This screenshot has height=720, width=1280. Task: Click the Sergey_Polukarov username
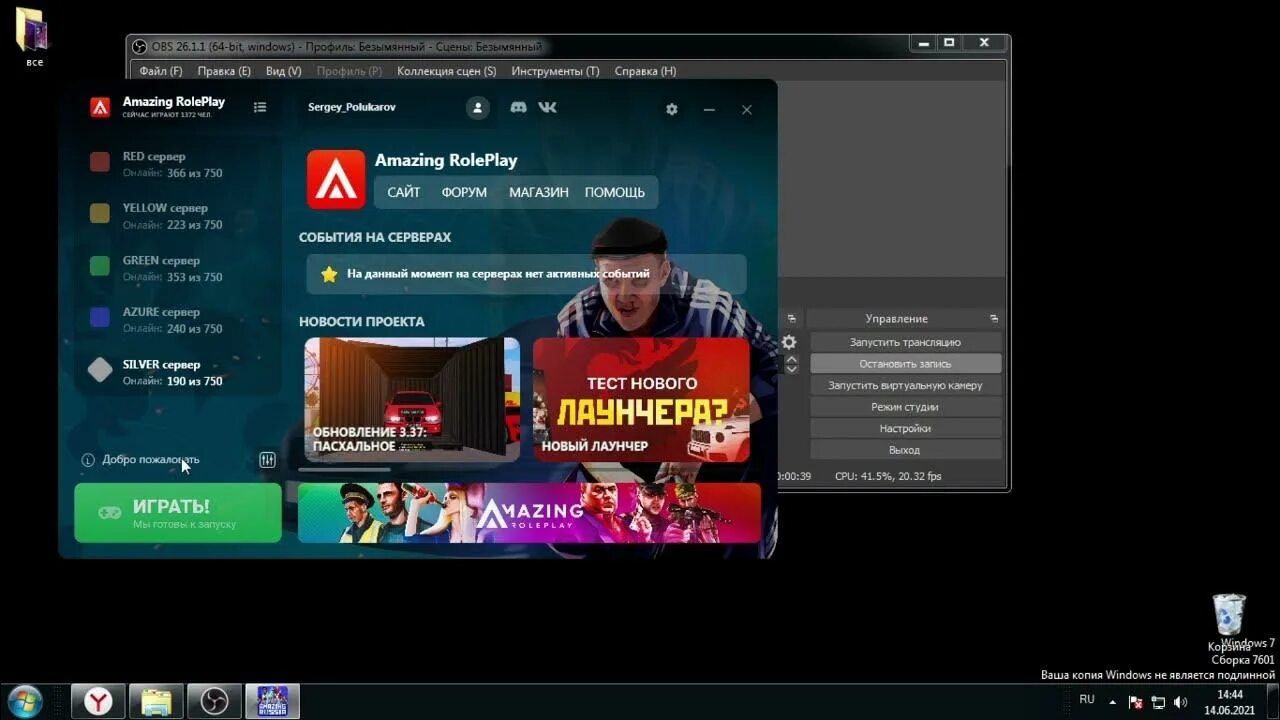351,107
